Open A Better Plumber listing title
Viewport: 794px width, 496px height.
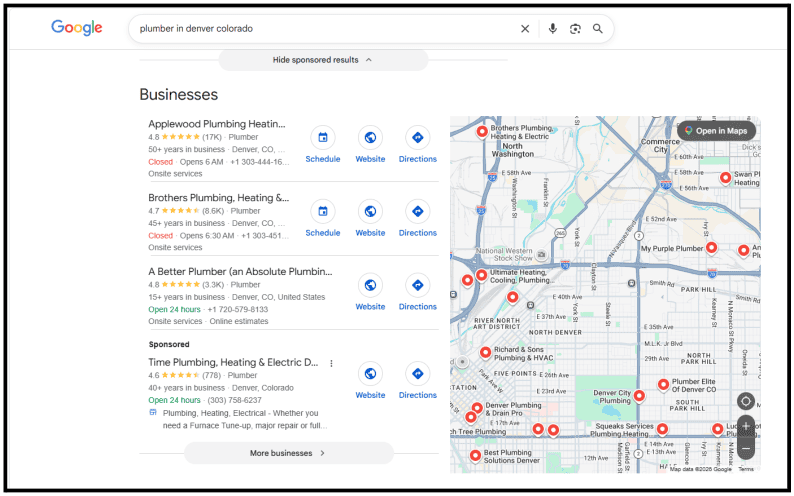click(x=240, y=272)
